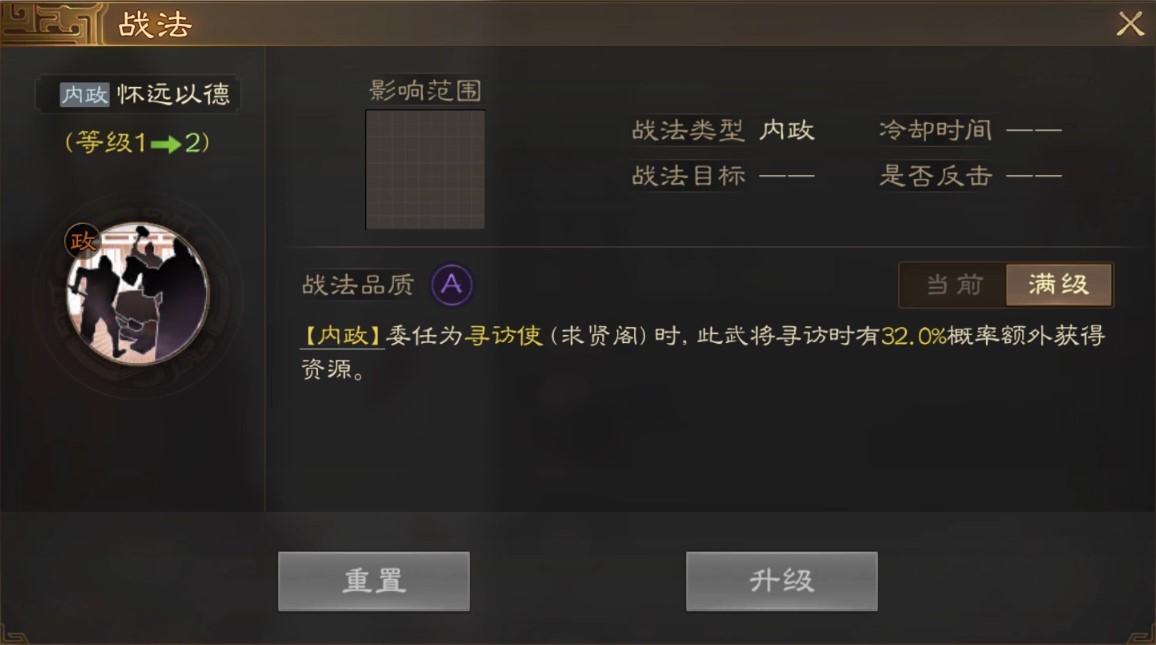Screen dimensions: 1156x645
Task: Click the green level-up arrow icon
Action: tap(166, 144)
